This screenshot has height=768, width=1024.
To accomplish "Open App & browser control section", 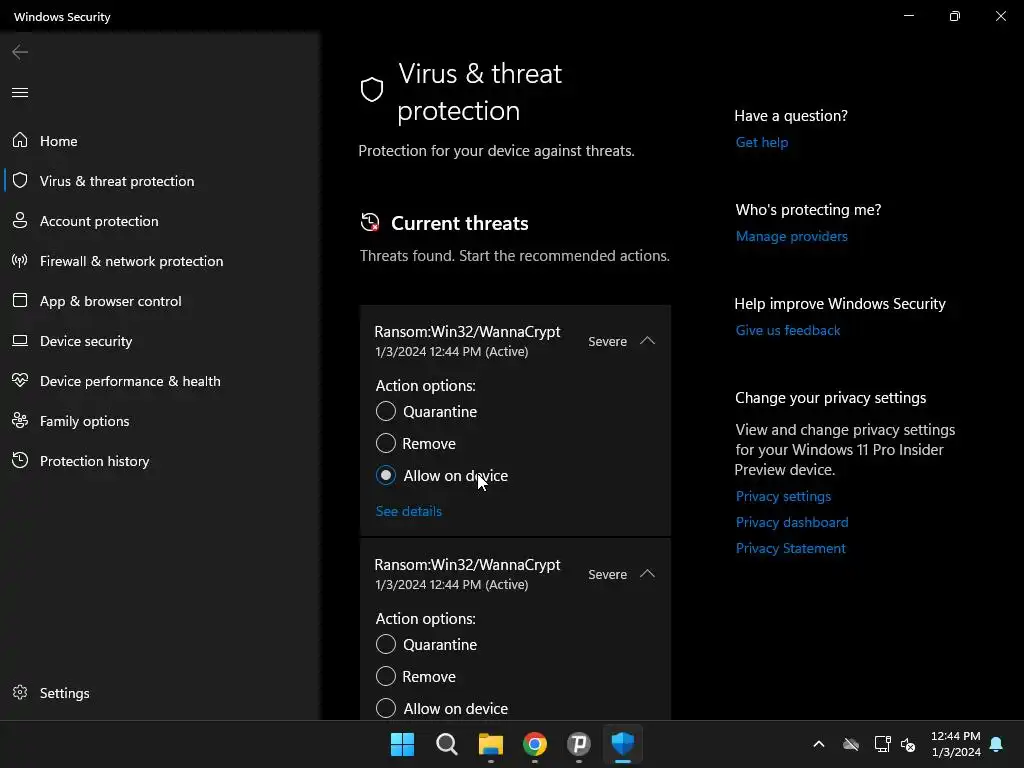I will (110, 301).
